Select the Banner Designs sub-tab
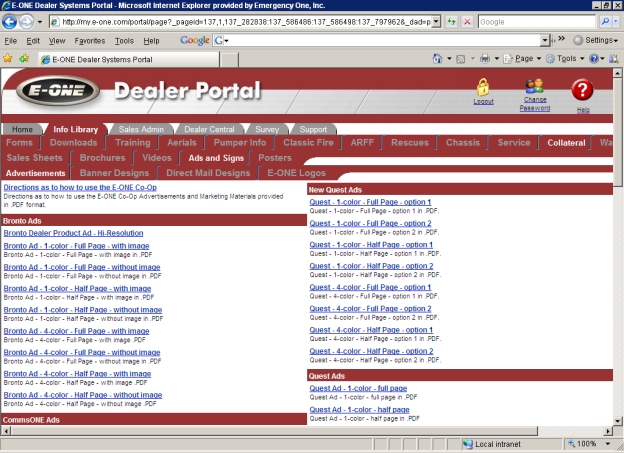 pyautogui.click(x=114, y=173)
